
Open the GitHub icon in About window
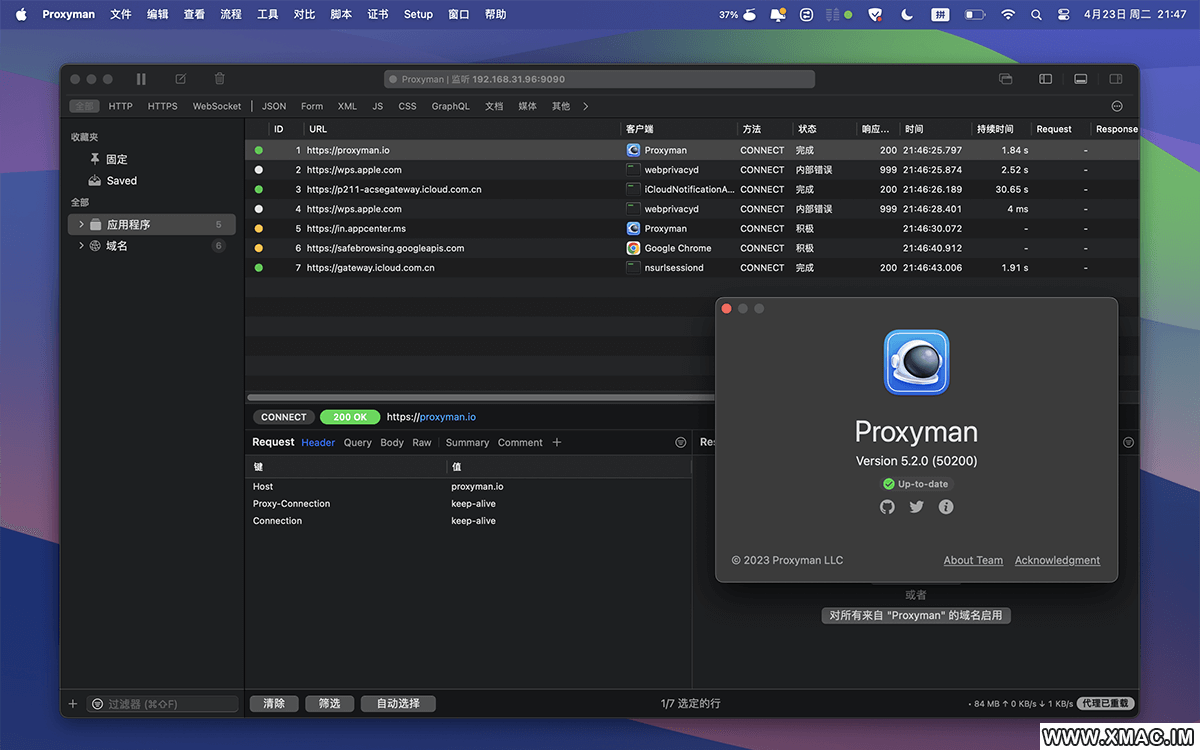point(887,507)
